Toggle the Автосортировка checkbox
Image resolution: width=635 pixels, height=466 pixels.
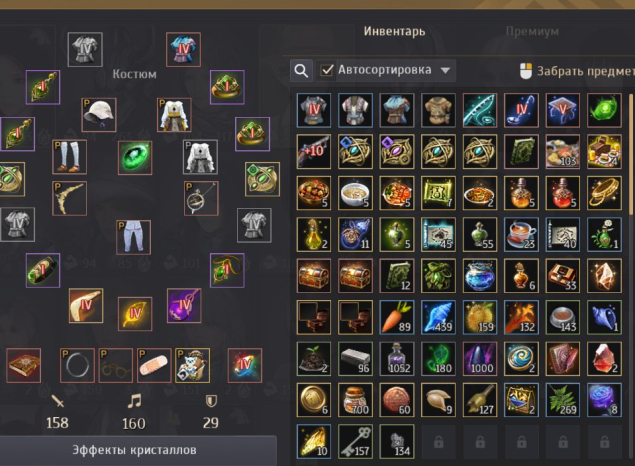point(326,70)
